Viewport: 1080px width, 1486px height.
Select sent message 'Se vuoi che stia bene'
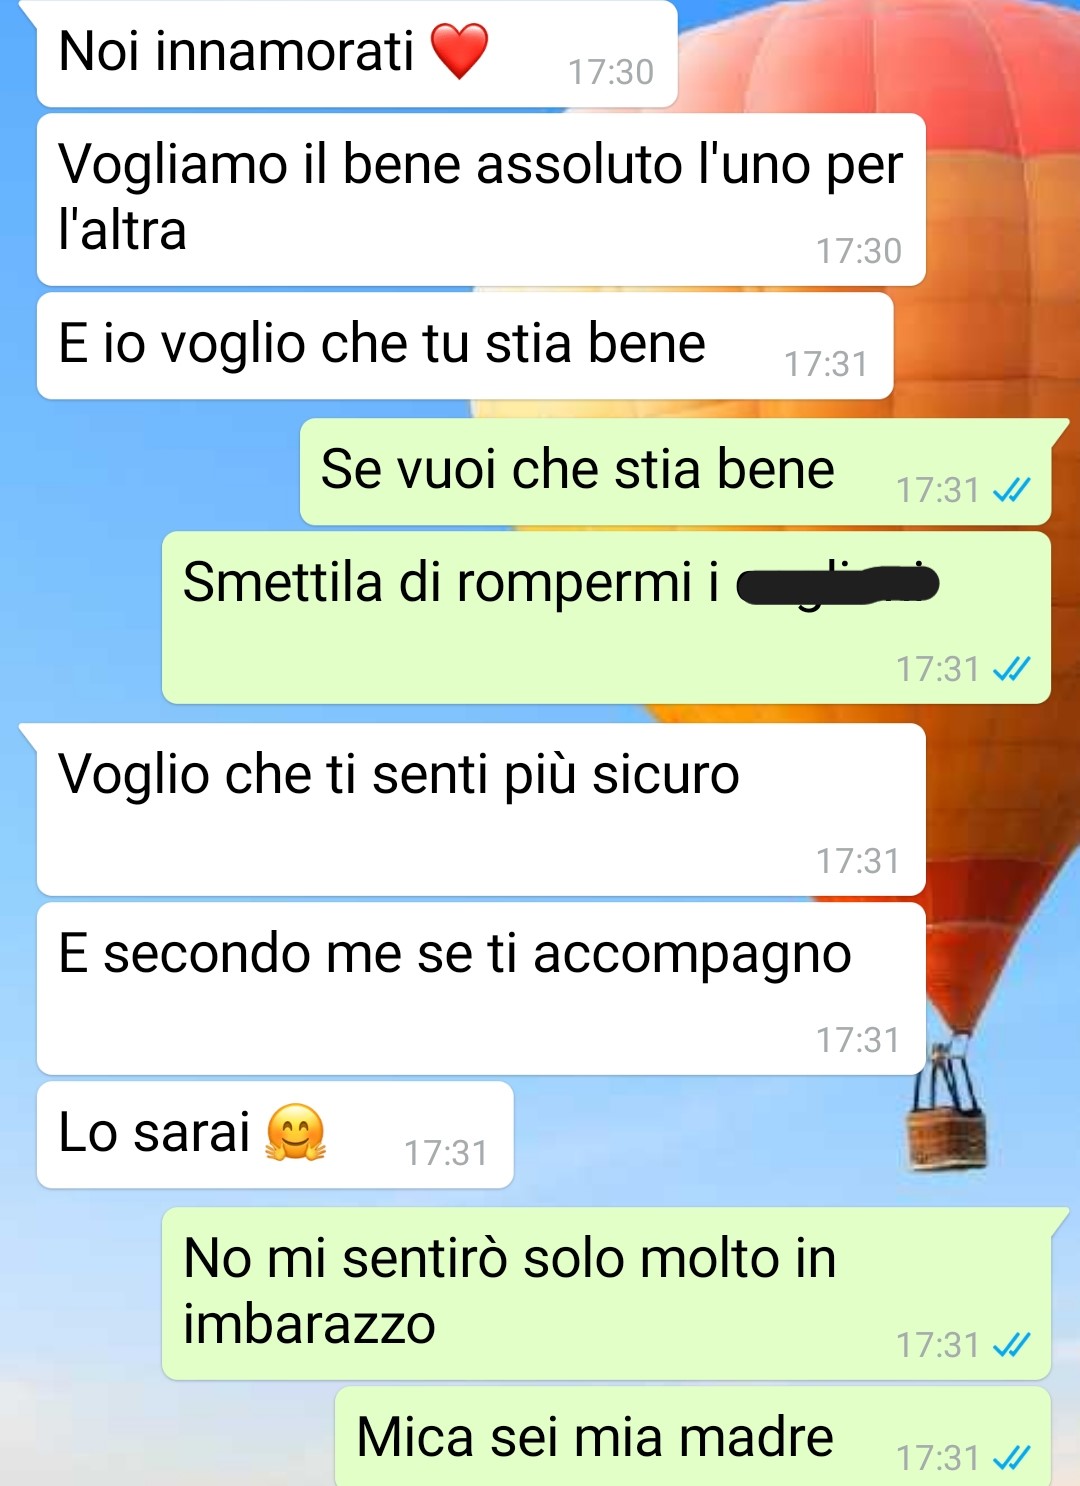(x=676, y=472)
